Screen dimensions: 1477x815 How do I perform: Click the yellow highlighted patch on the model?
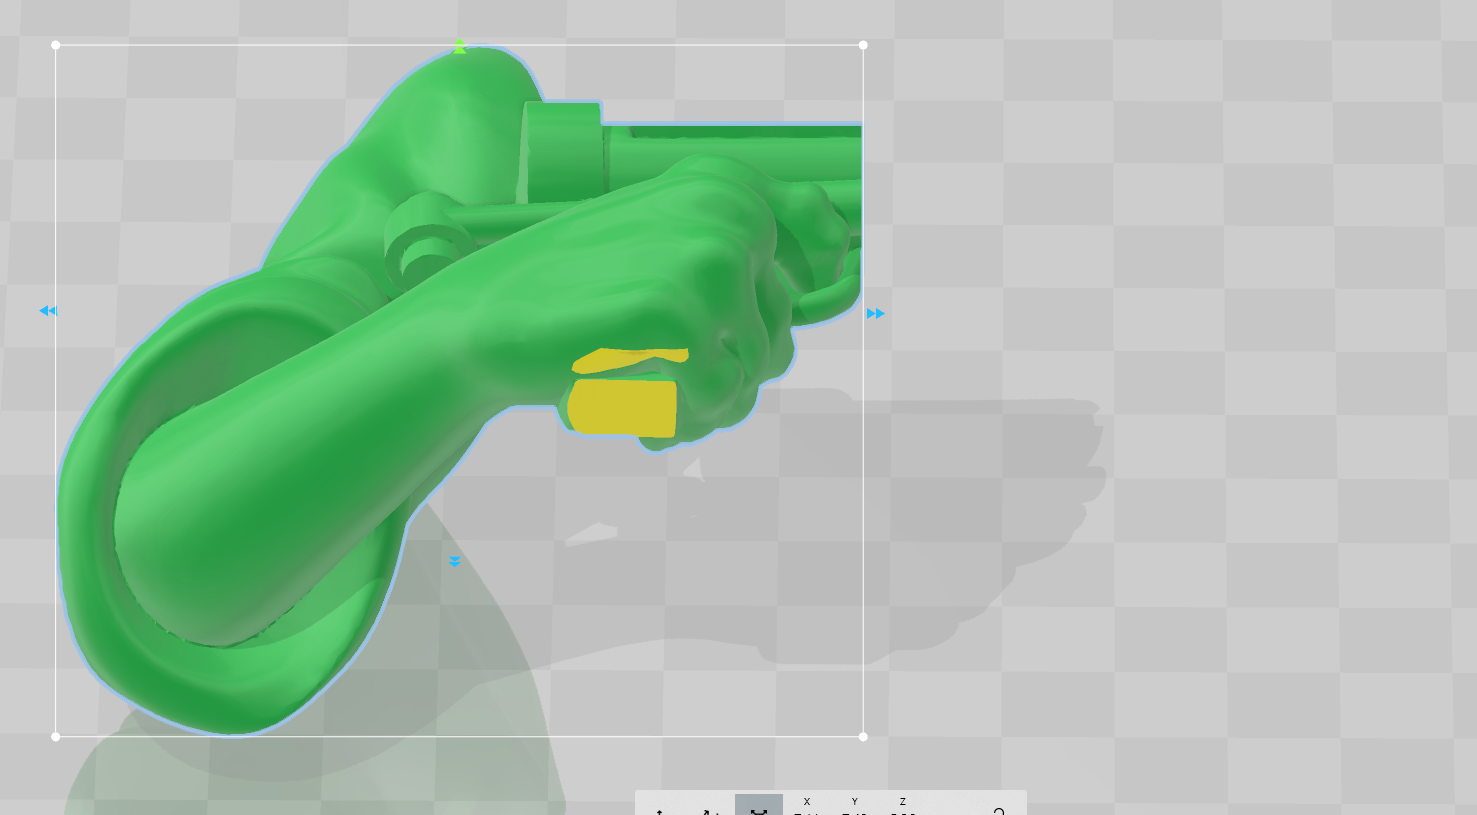coord(622,407)
